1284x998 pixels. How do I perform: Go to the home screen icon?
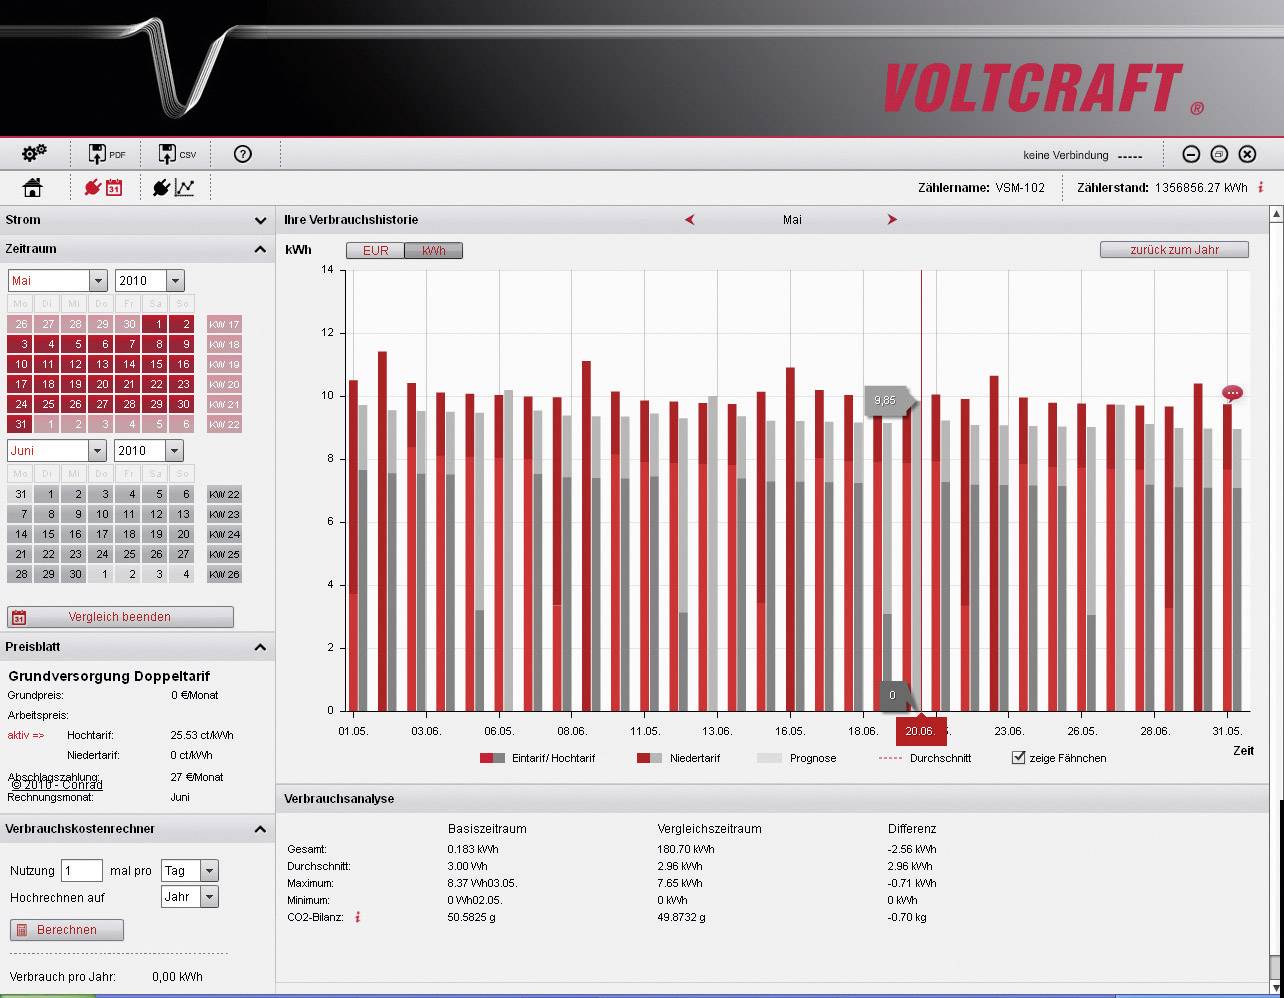33,187
